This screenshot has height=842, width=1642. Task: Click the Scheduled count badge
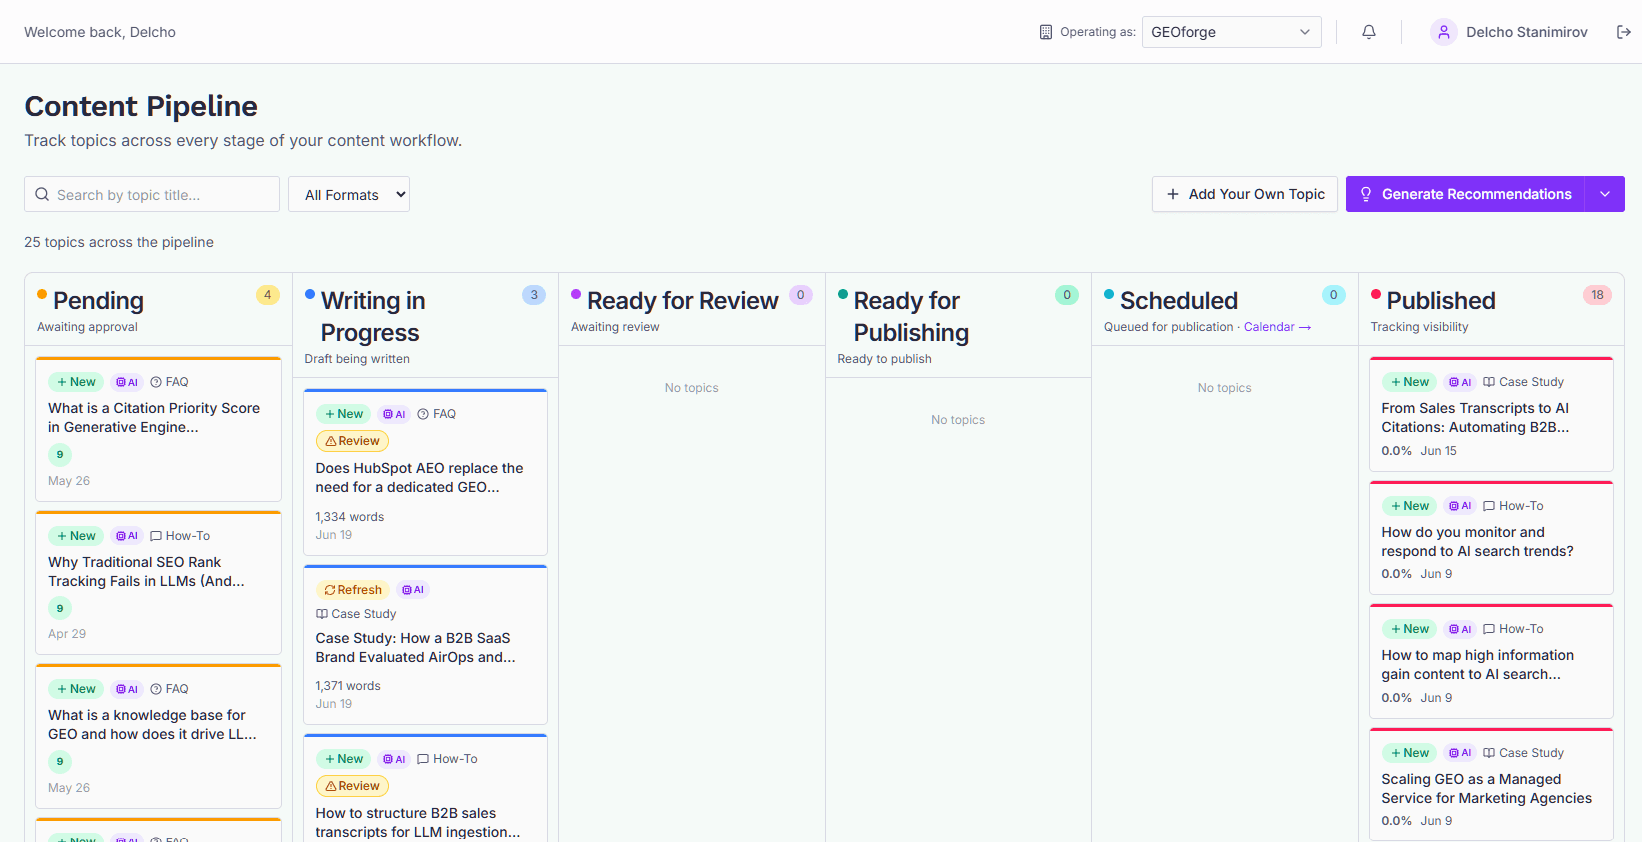[x=1334, y=295]
